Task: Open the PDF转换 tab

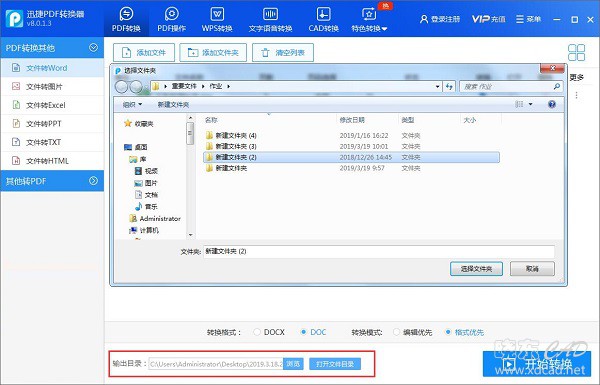Action: tap(126, 19)
